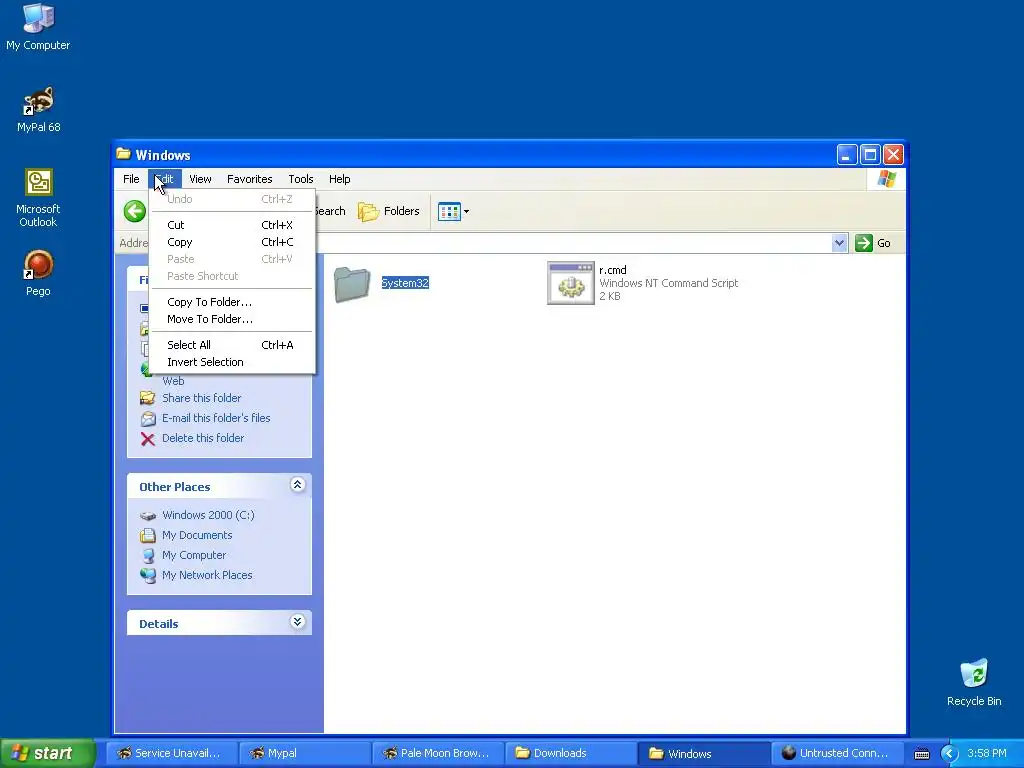
Task: Click the green Back arrow button
Action: 135,211
